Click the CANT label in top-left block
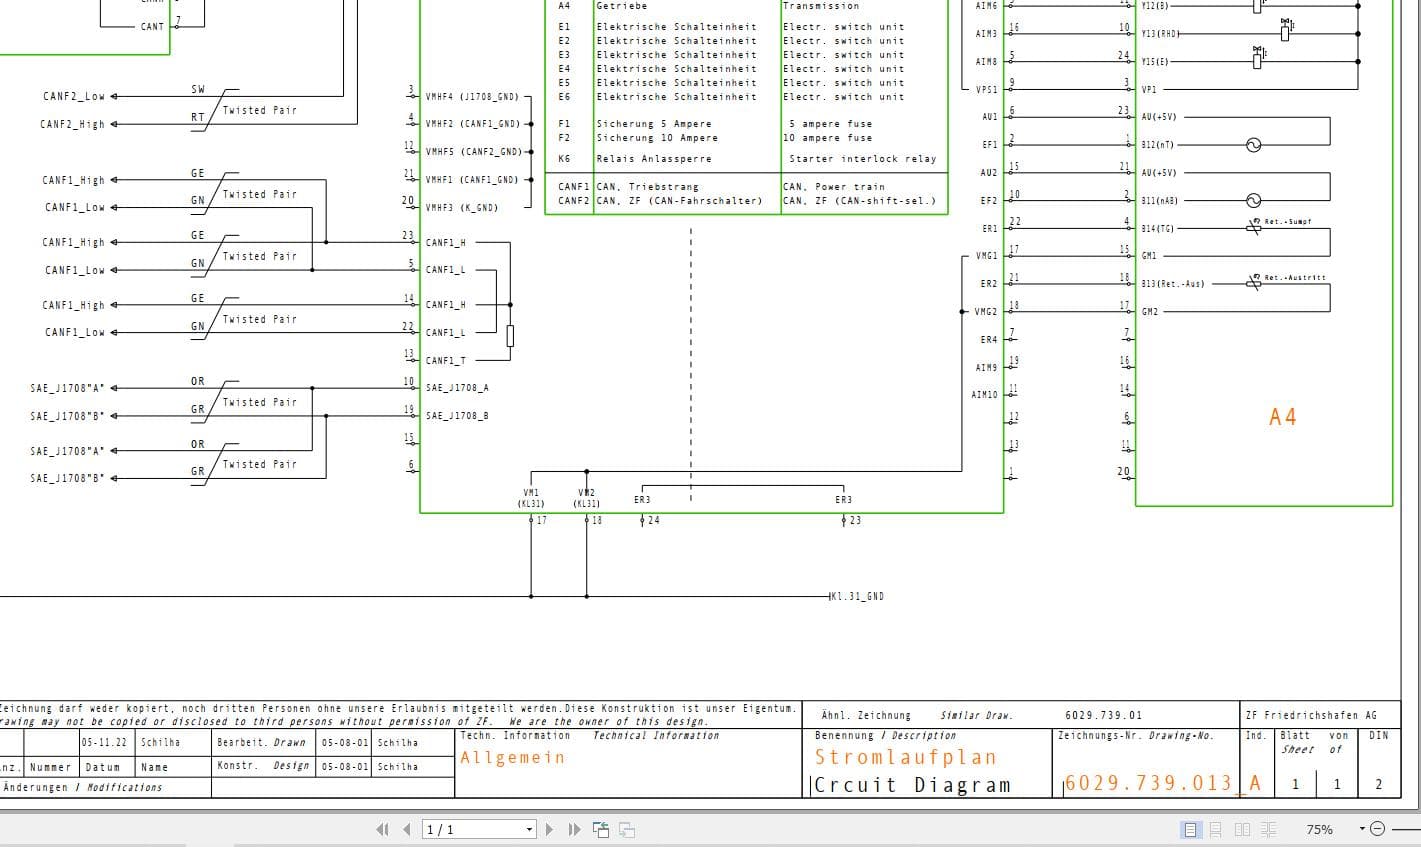 (x=152, y=26)
